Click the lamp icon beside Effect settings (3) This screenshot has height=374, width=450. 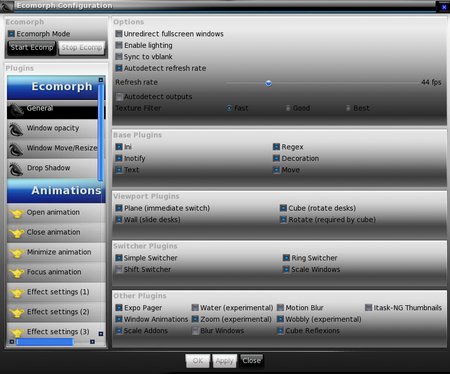[x=16, y=333]
